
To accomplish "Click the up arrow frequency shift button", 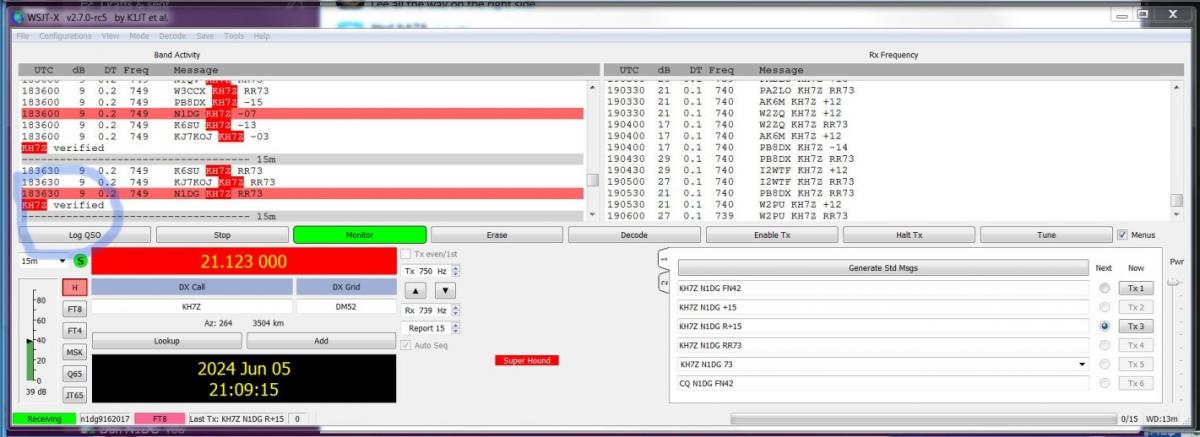I will click(x=417, y=290).
